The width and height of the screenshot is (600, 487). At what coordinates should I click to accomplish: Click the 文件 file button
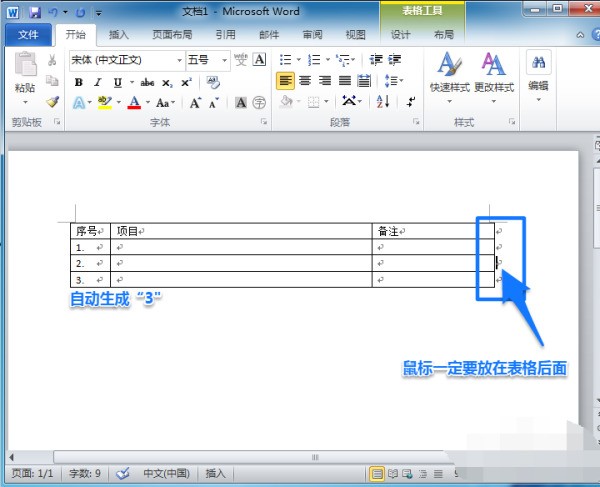(28, 34)
